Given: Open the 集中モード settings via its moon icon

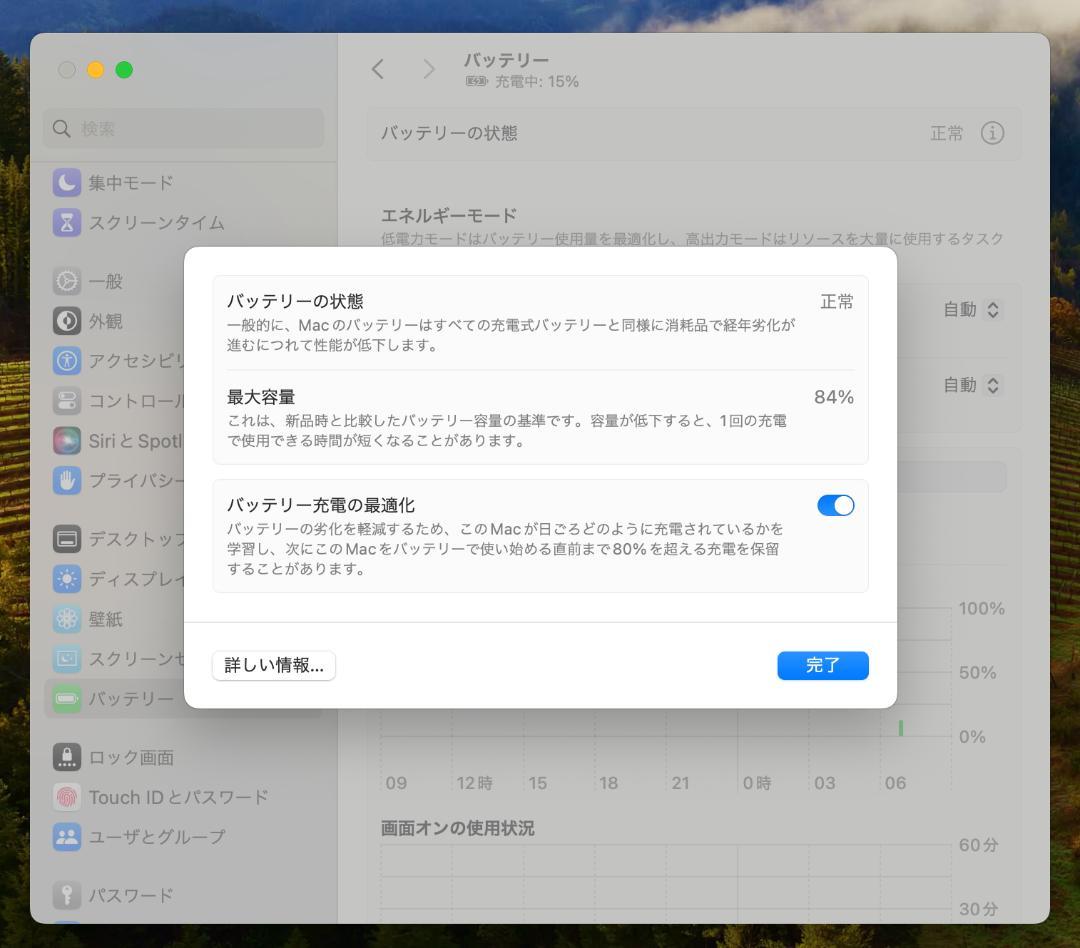Looking at the screenshot, I should pyautogui.click(x=66, y=182).
